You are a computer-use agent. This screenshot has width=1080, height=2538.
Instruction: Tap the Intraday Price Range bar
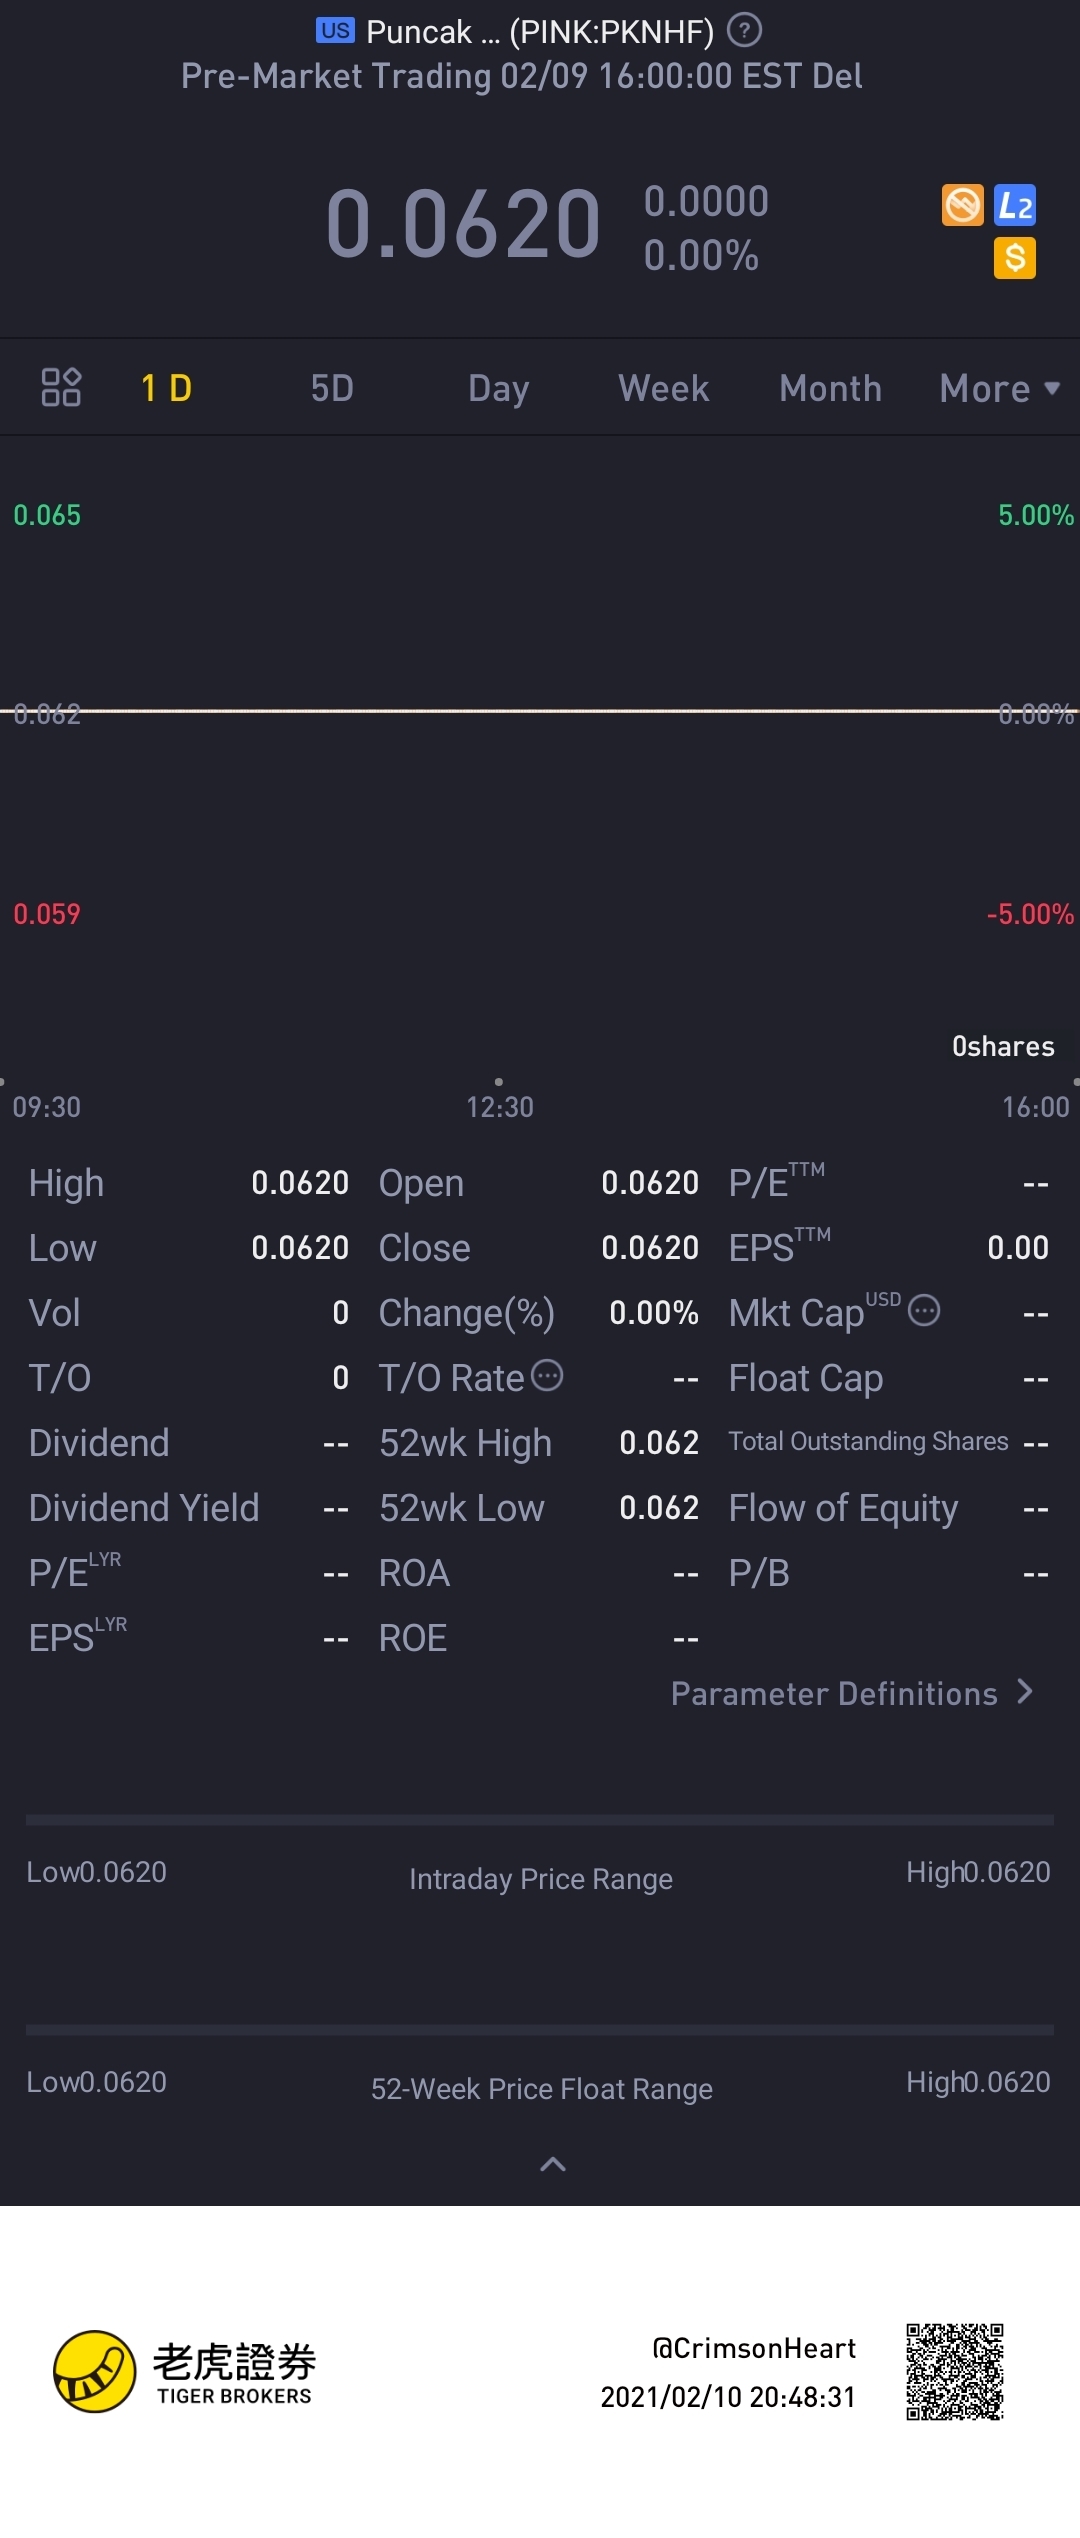point(540,1821)
